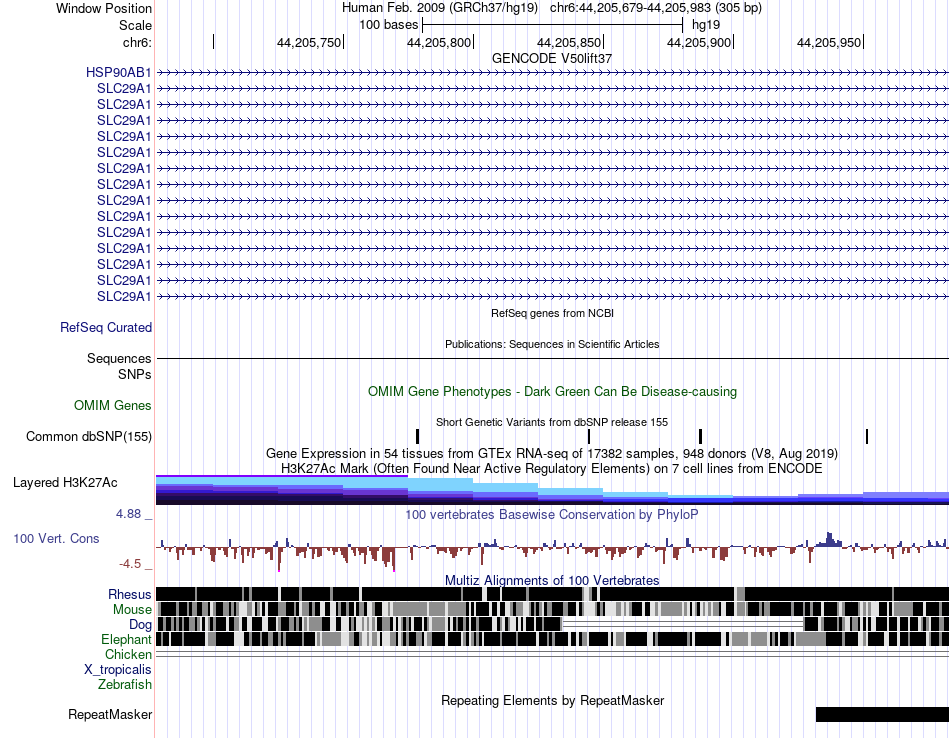Image resolution: width=950 pixels, height=738 pixels.
Task: Click the Common dbSNP(155) track label
Action: [89, 436]
